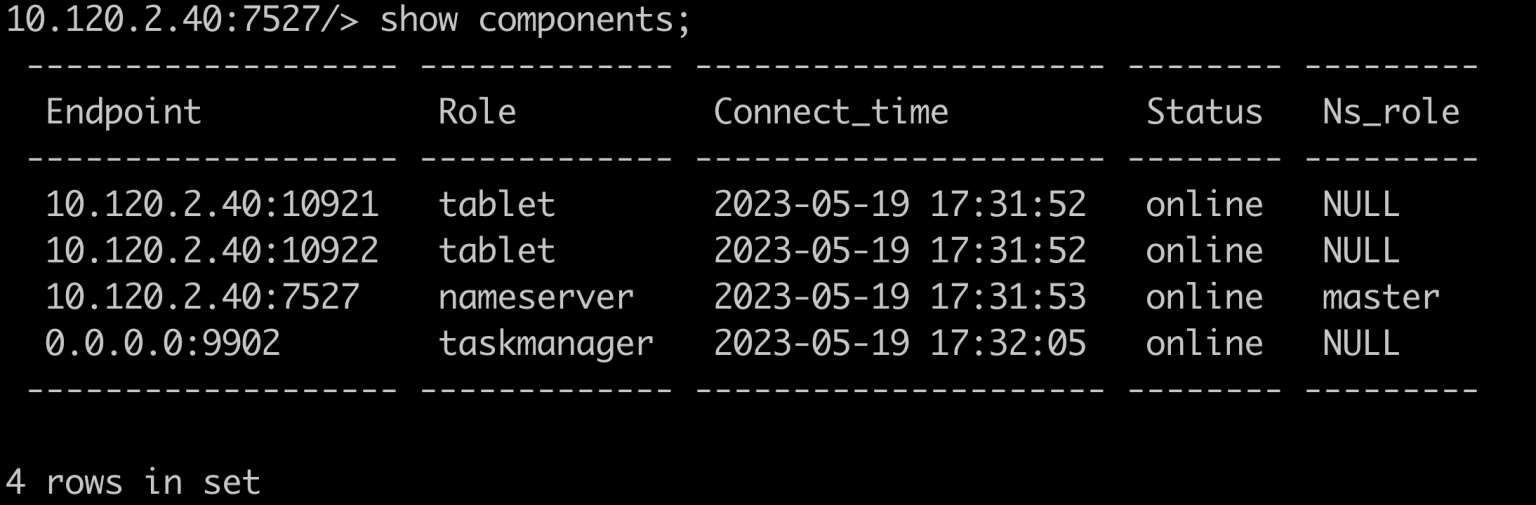Click the nameserver role cell

tap(536, 297)
